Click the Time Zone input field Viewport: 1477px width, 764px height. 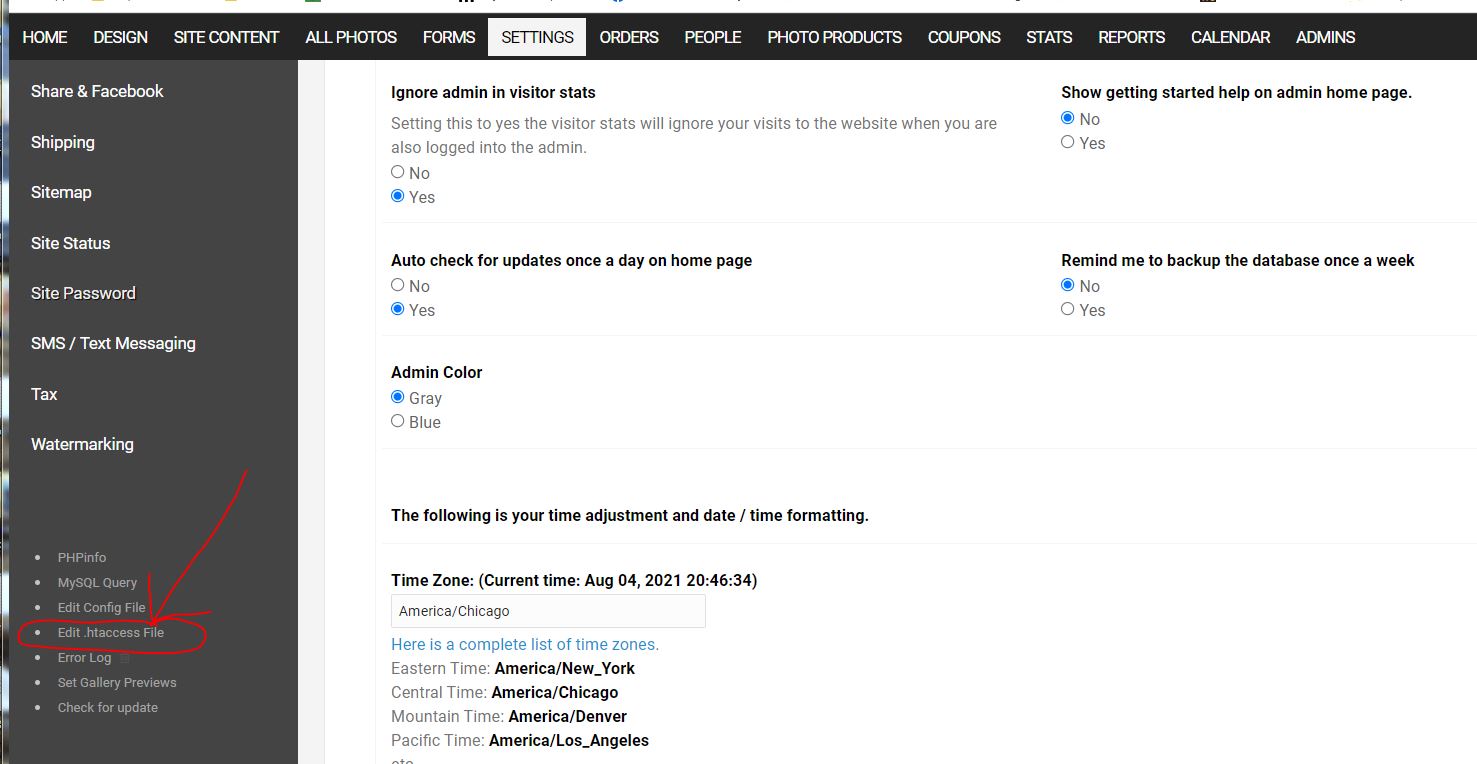tap(548, 611)
